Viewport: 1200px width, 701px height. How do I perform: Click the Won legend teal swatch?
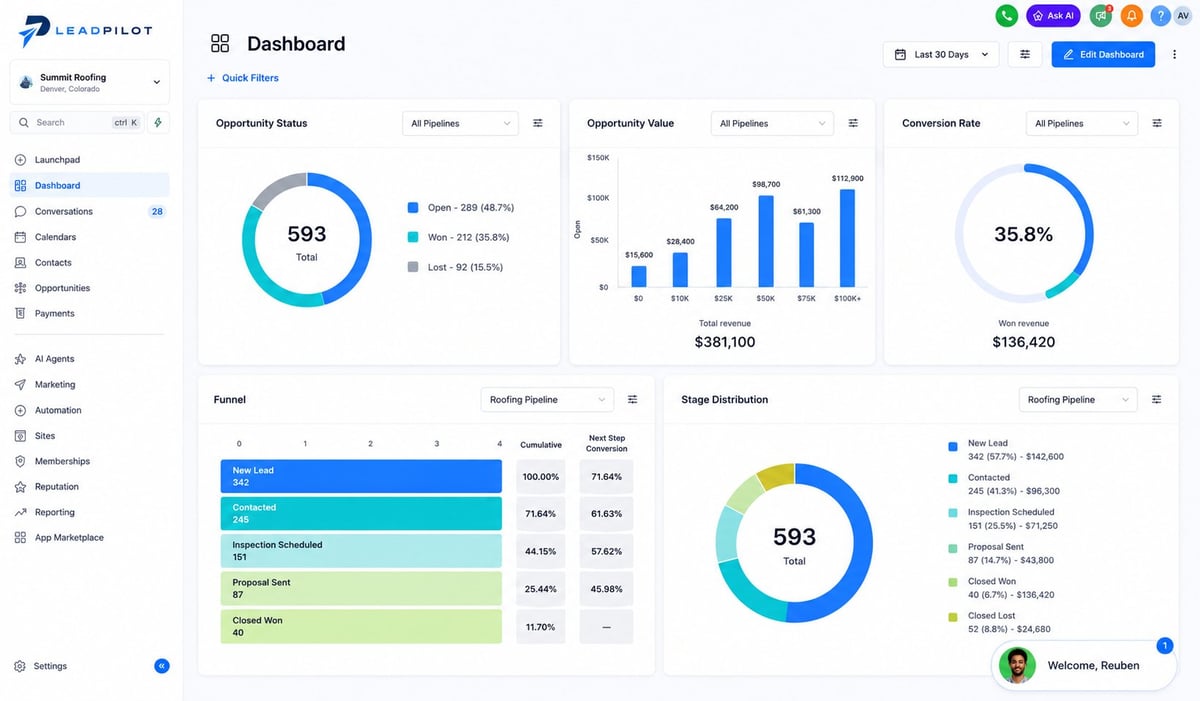pos(413,237)
